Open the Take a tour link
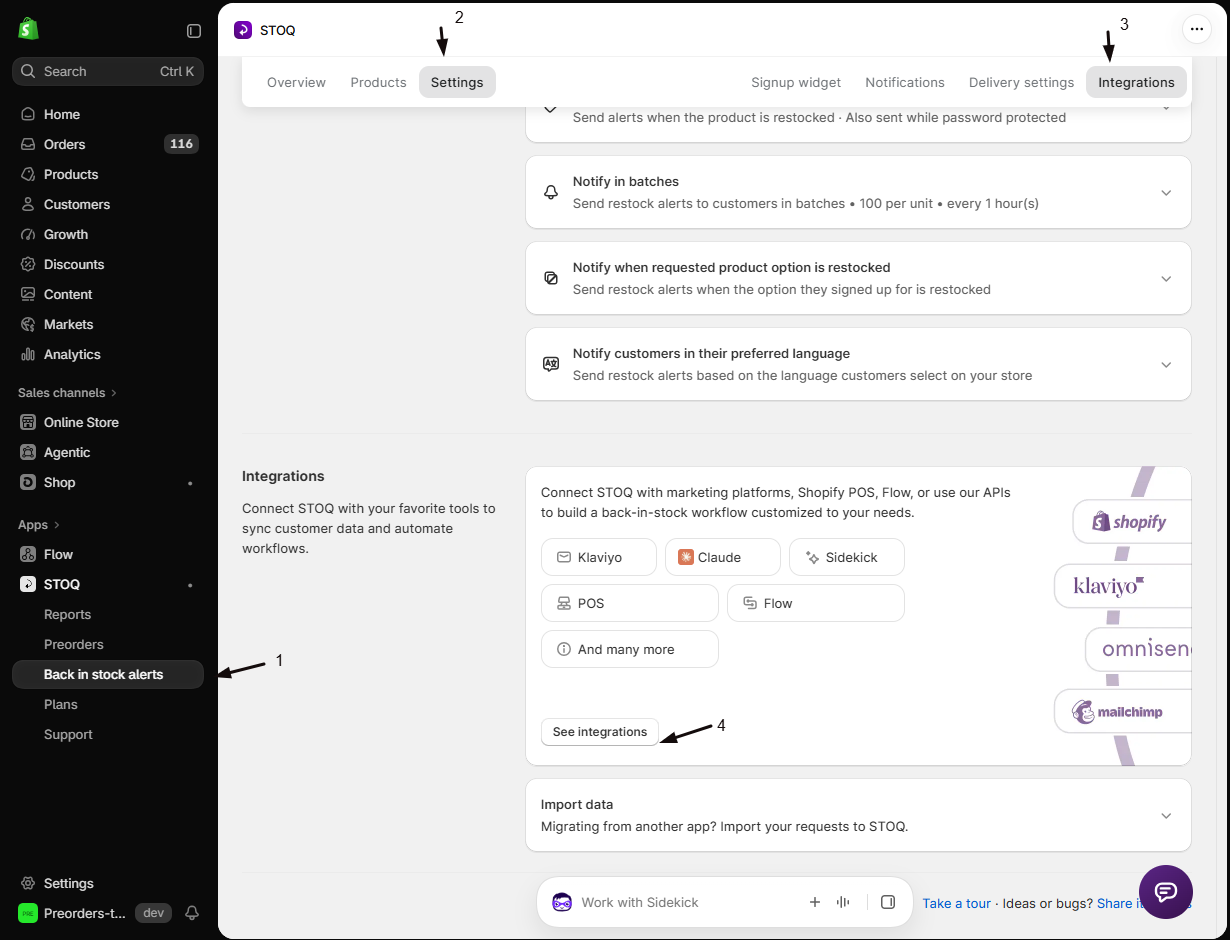1230x940 pixels. click(956, 903)
